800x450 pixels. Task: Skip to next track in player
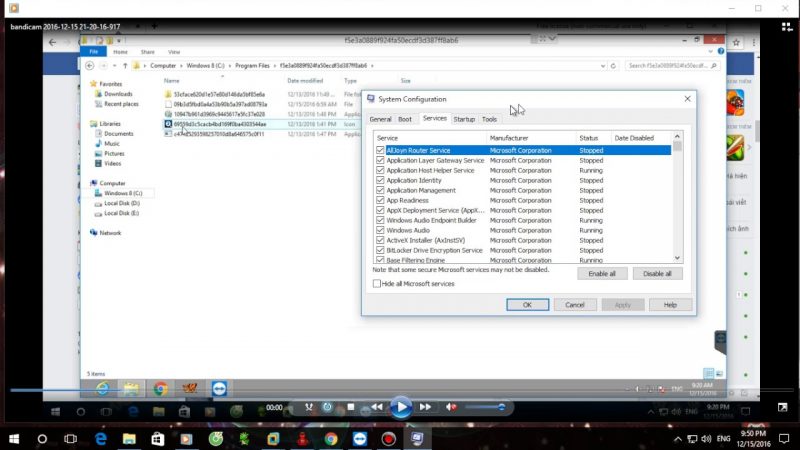(x=426, y=407)
